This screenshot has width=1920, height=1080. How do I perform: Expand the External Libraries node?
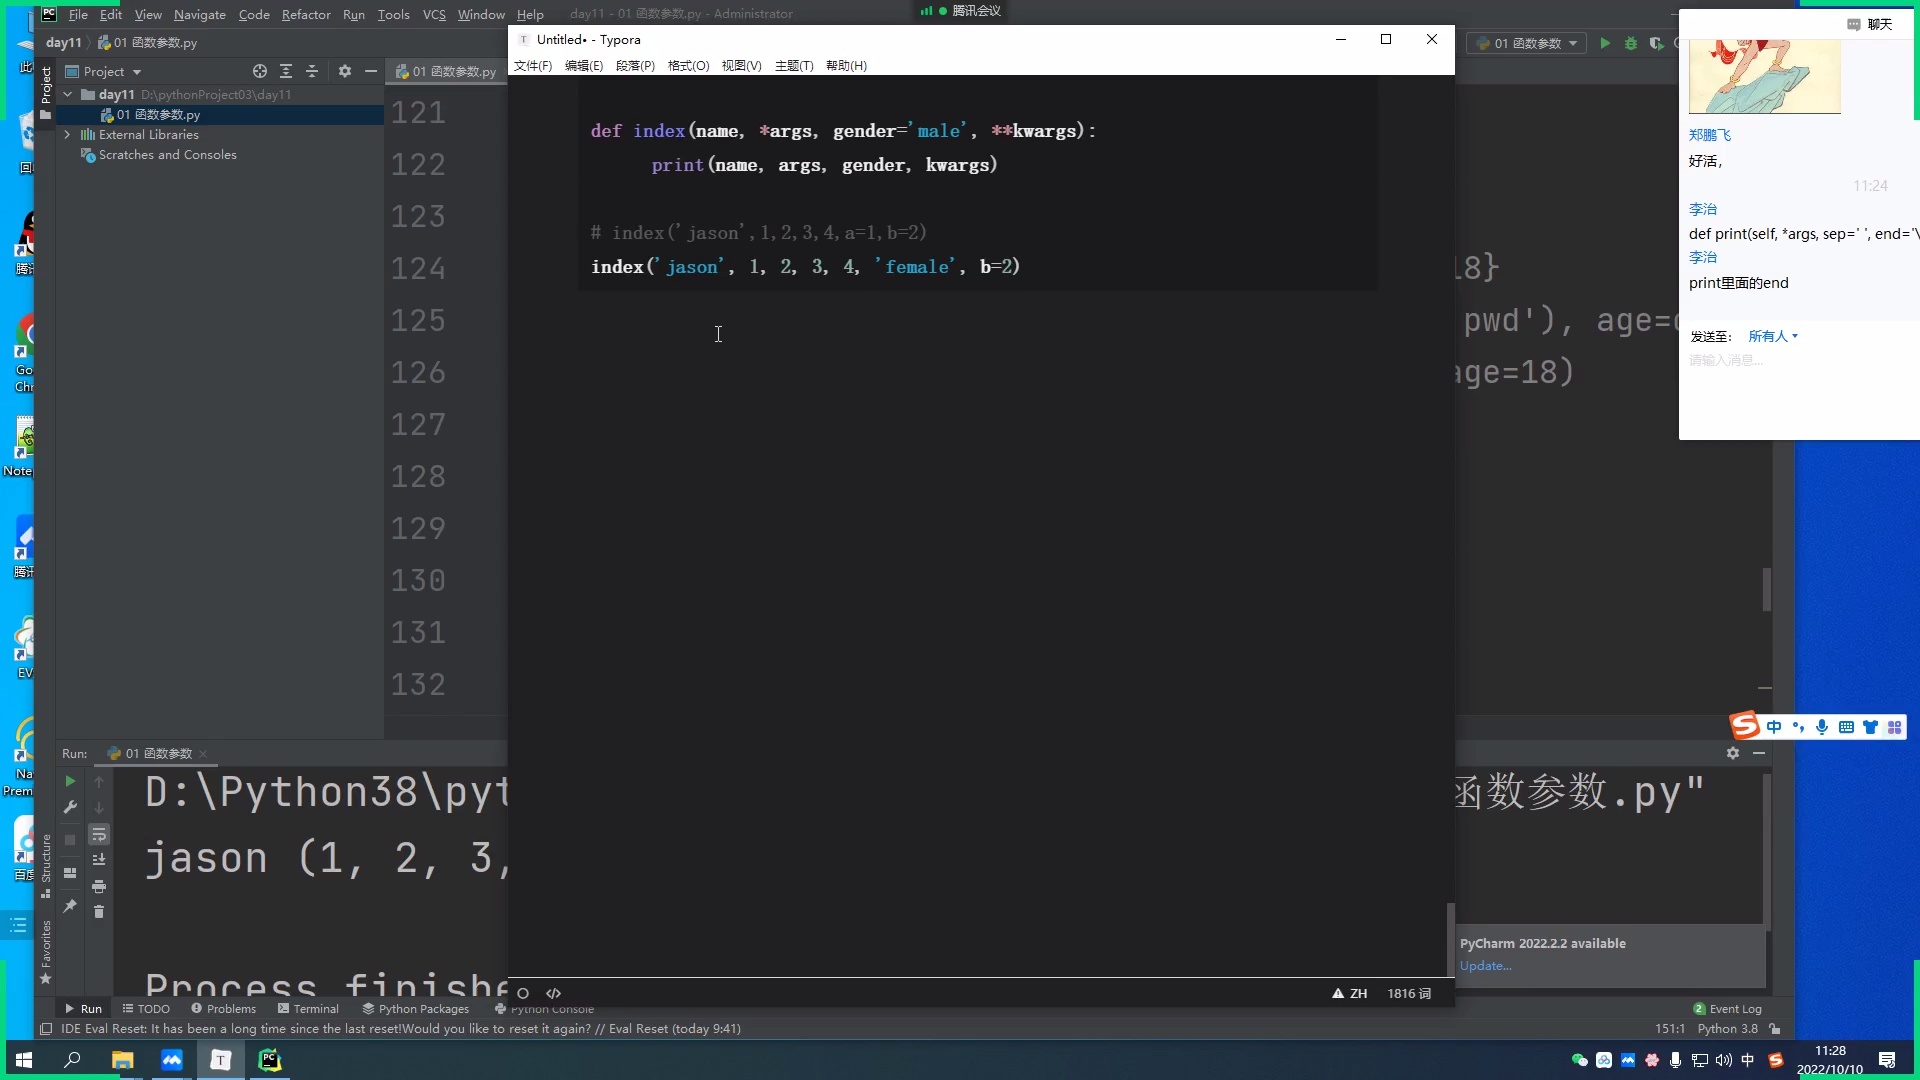click(x=67, y=135)
